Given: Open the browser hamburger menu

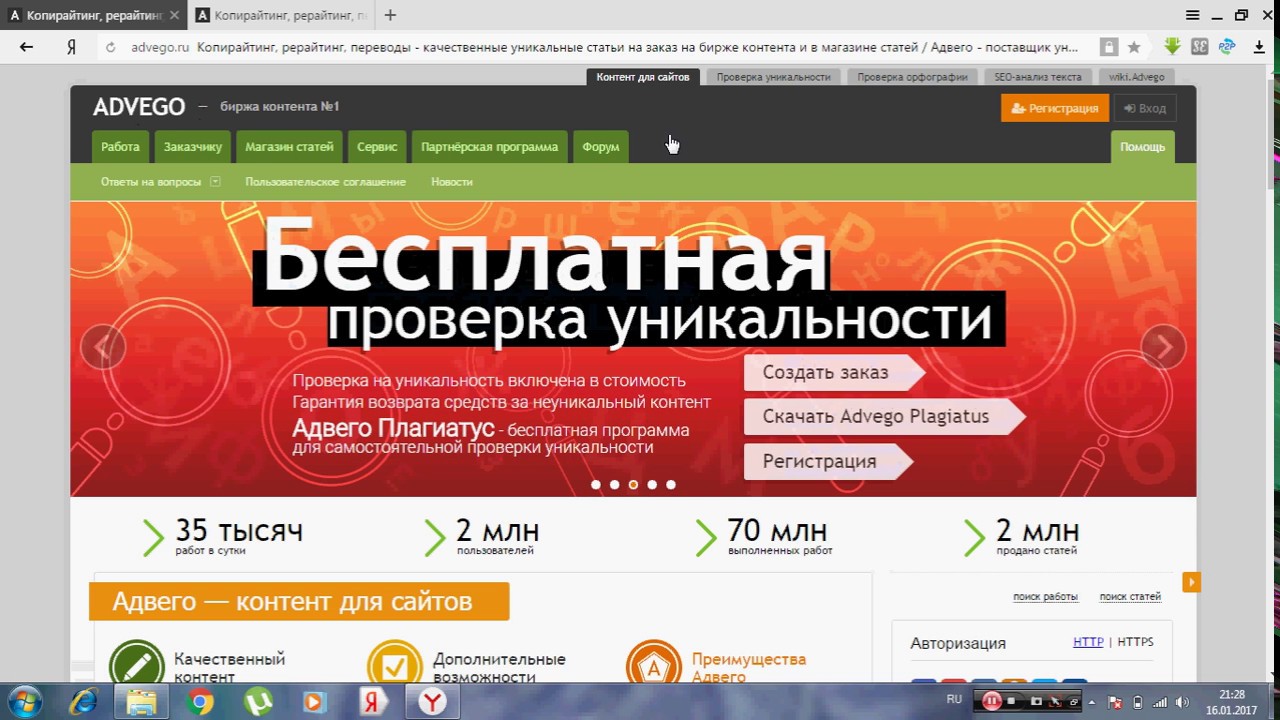Looking at the screenshot, I should pos(1192,15).
